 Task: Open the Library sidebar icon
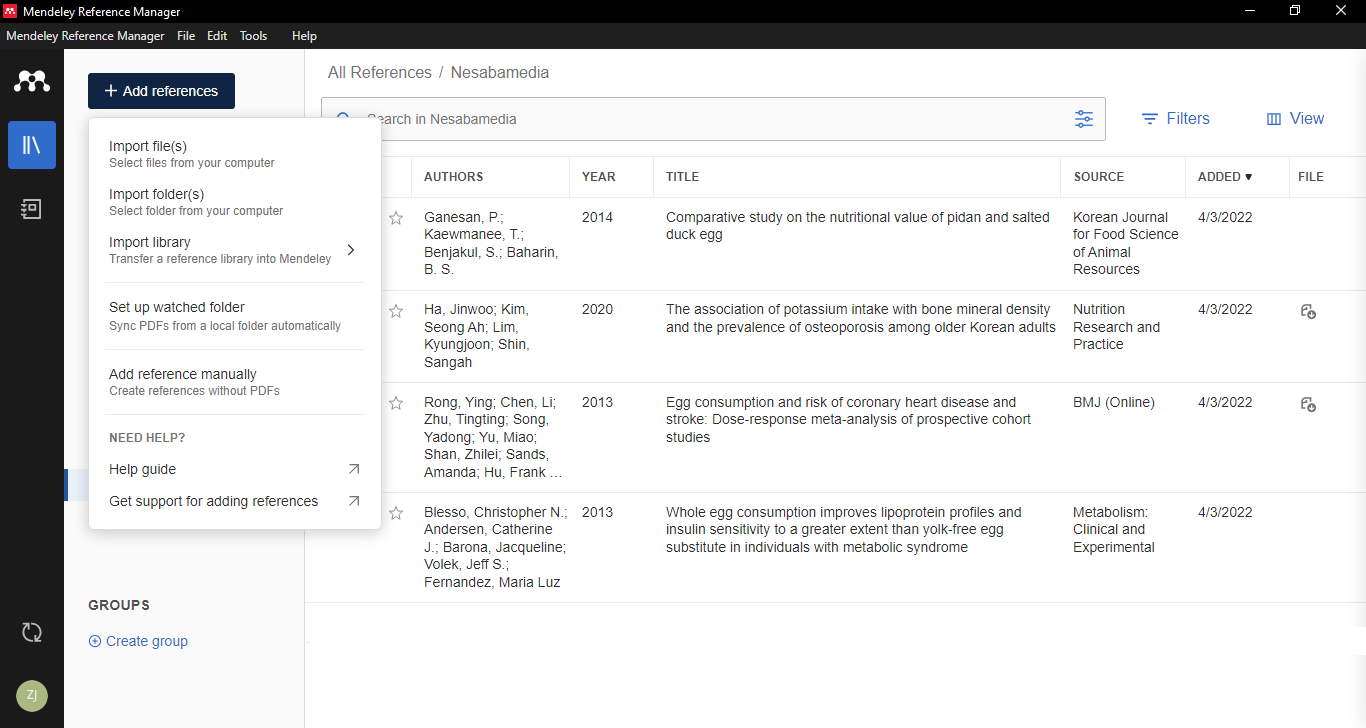32,145
